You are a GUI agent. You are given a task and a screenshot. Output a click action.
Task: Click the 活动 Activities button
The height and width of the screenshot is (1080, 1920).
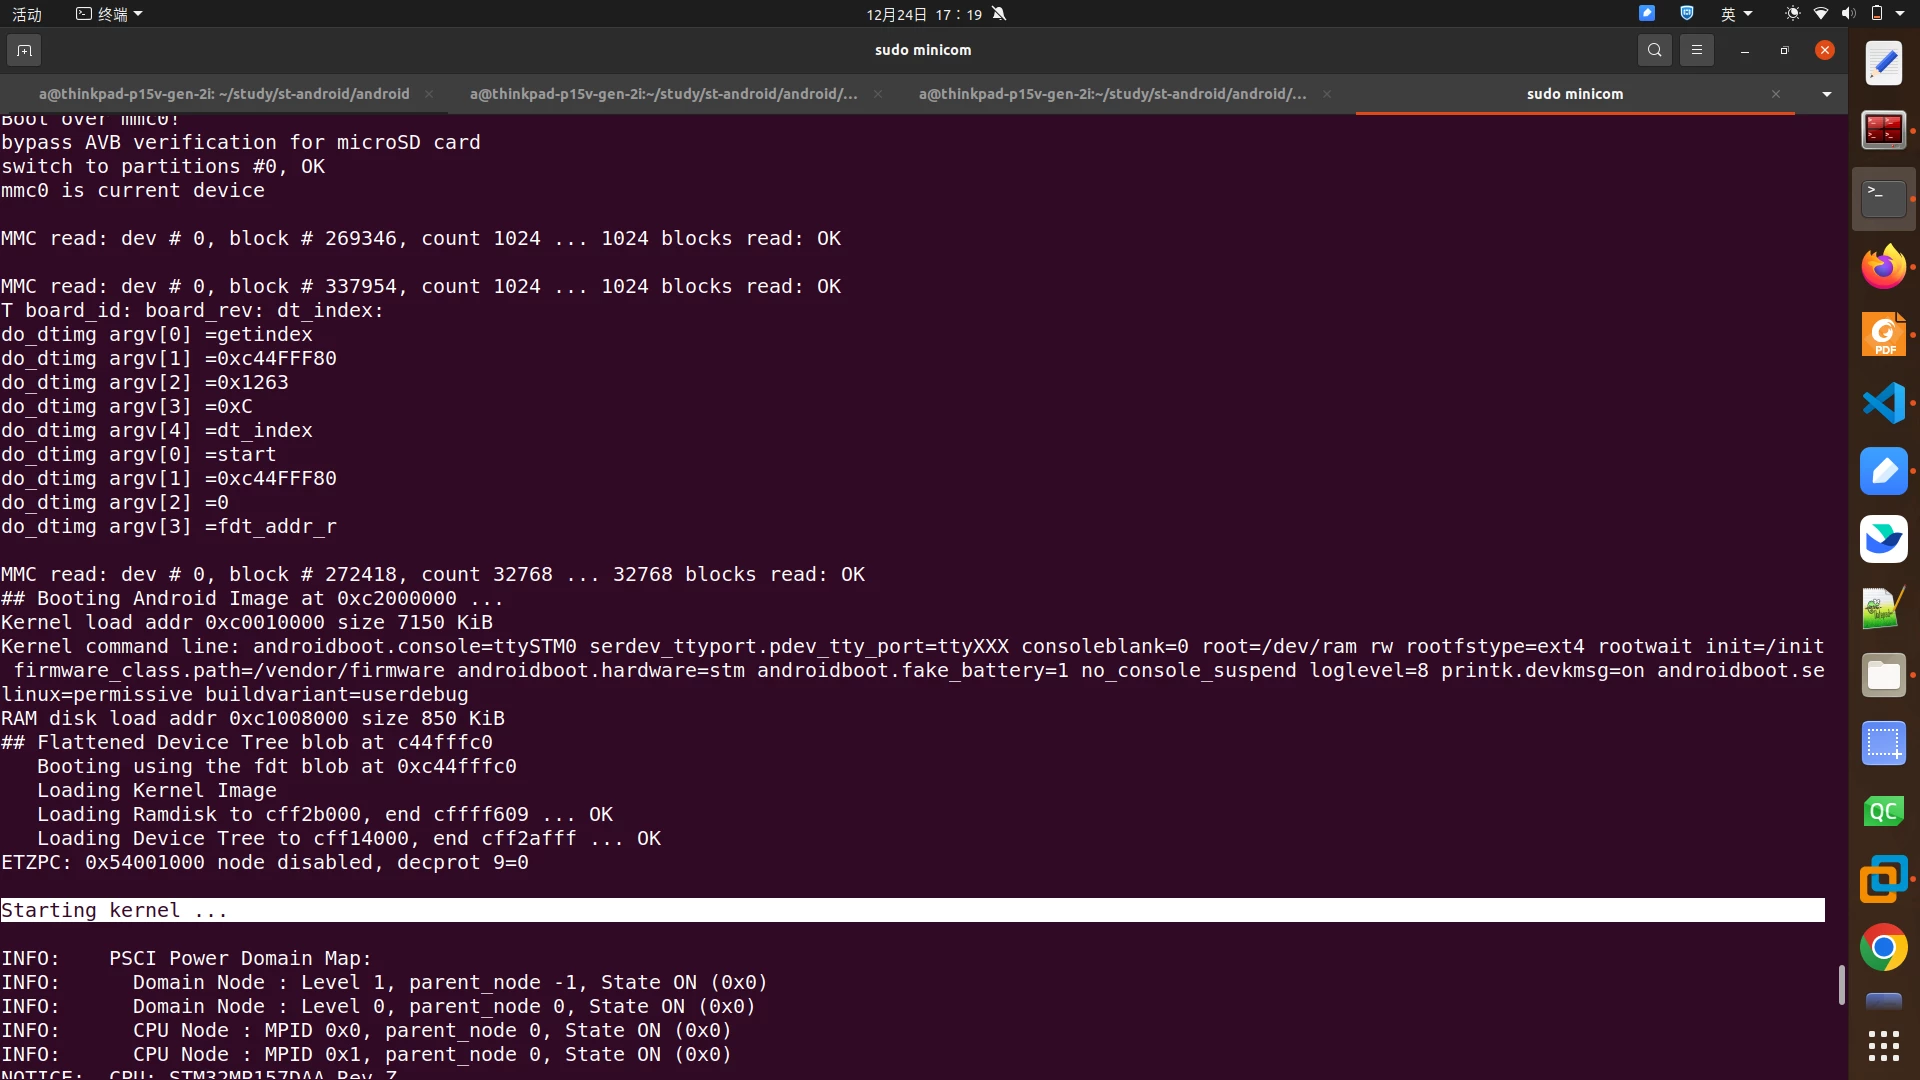click(27, 14)
